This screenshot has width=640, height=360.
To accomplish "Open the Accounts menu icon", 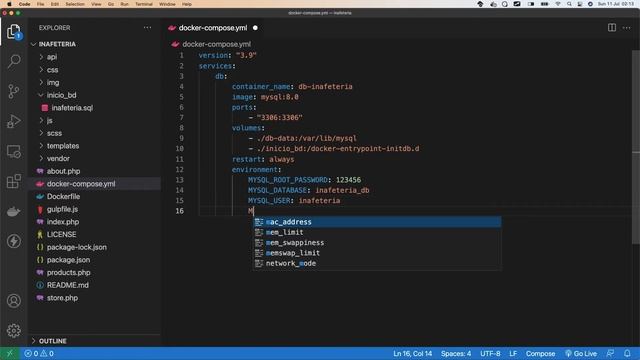I will tap(13, 301).
